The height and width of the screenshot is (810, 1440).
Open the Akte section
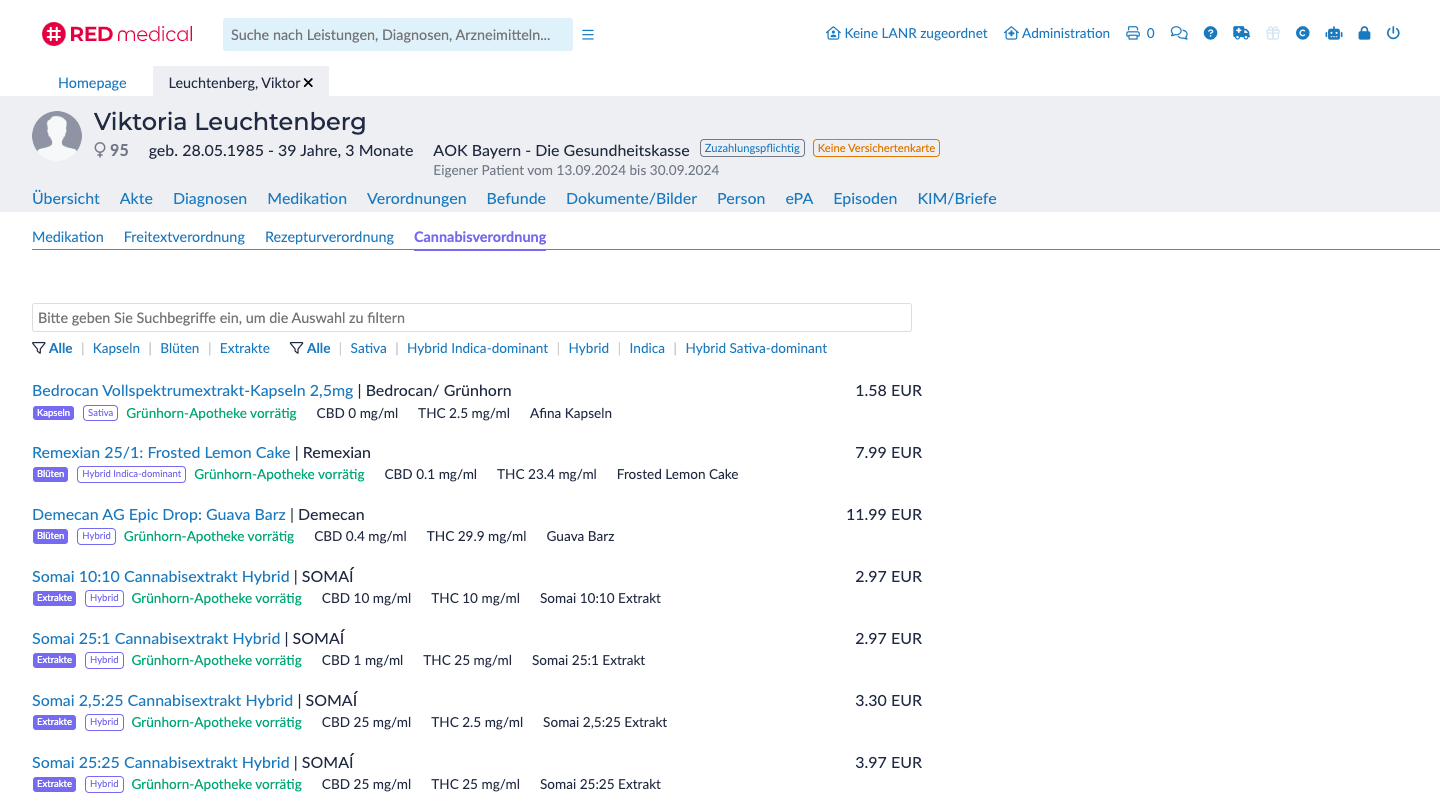coord(136,198)
